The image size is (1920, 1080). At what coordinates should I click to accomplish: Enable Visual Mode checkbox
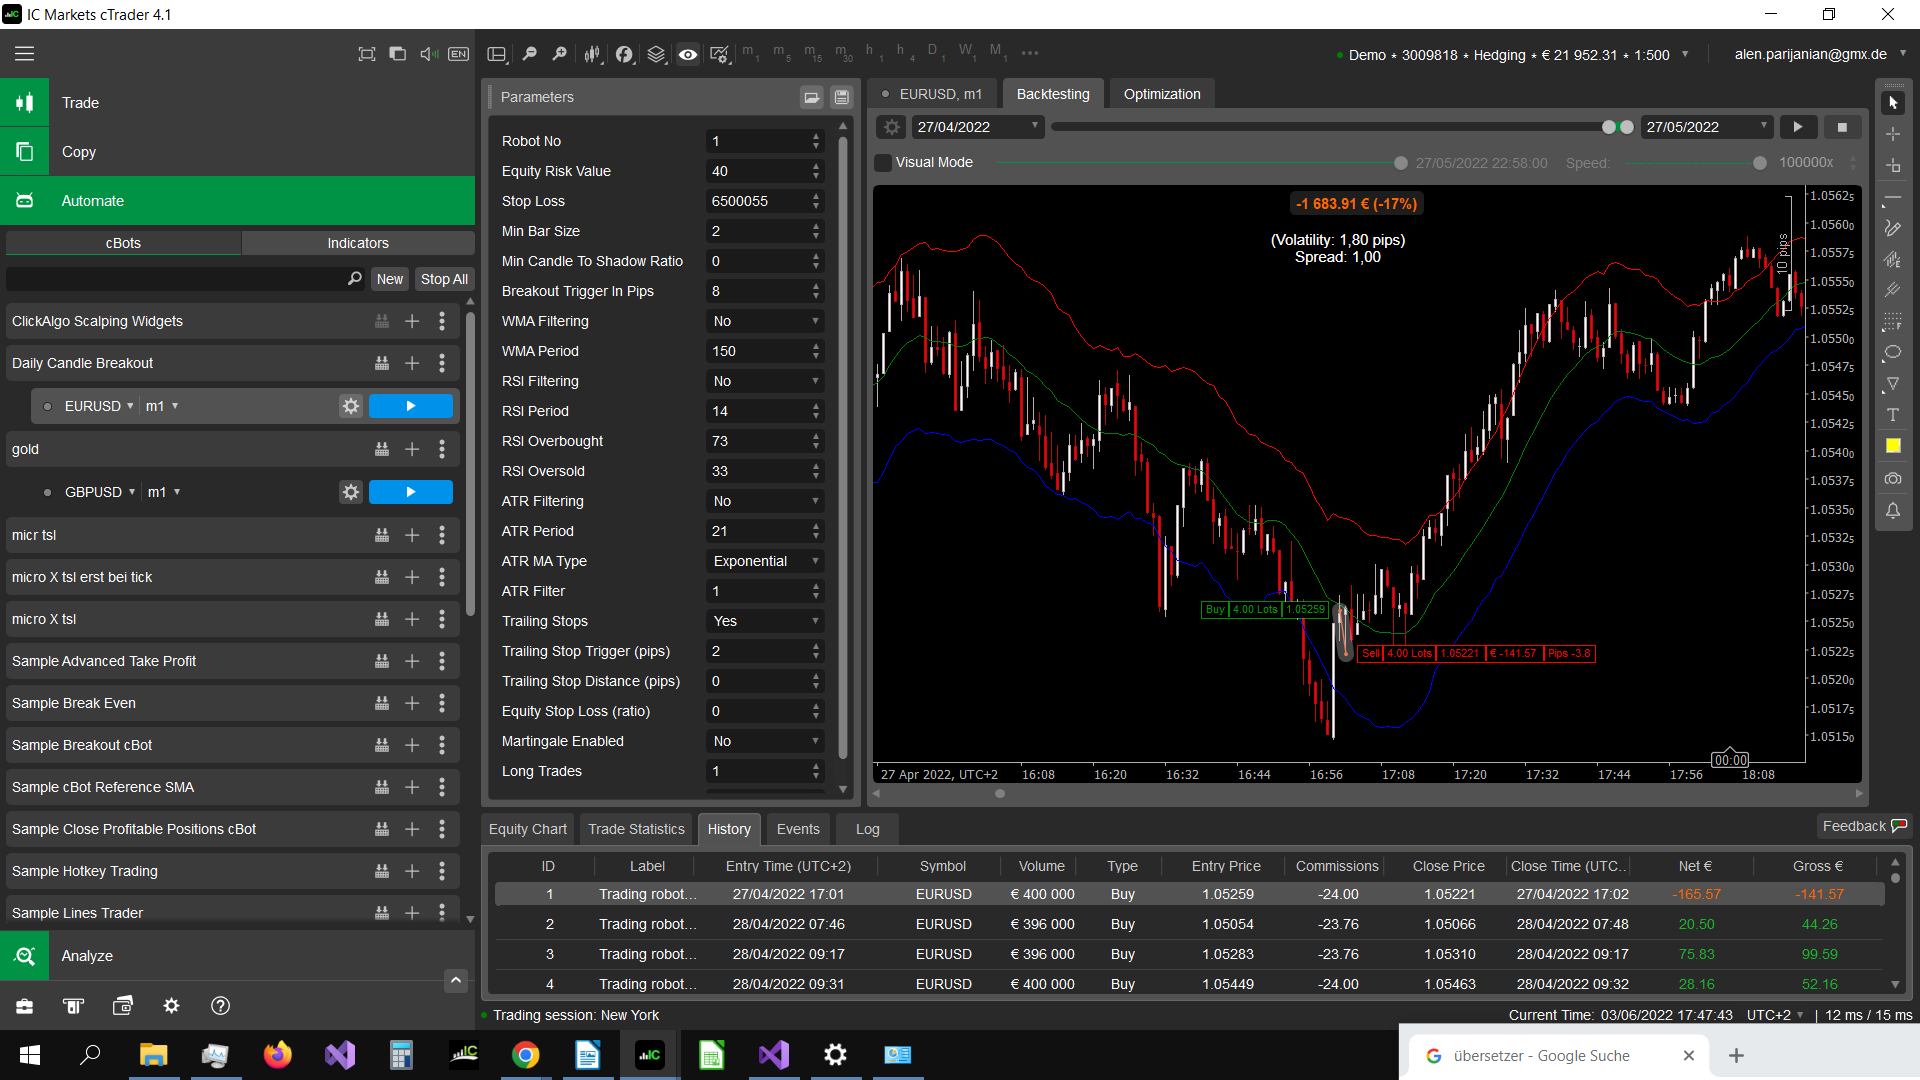883,162
